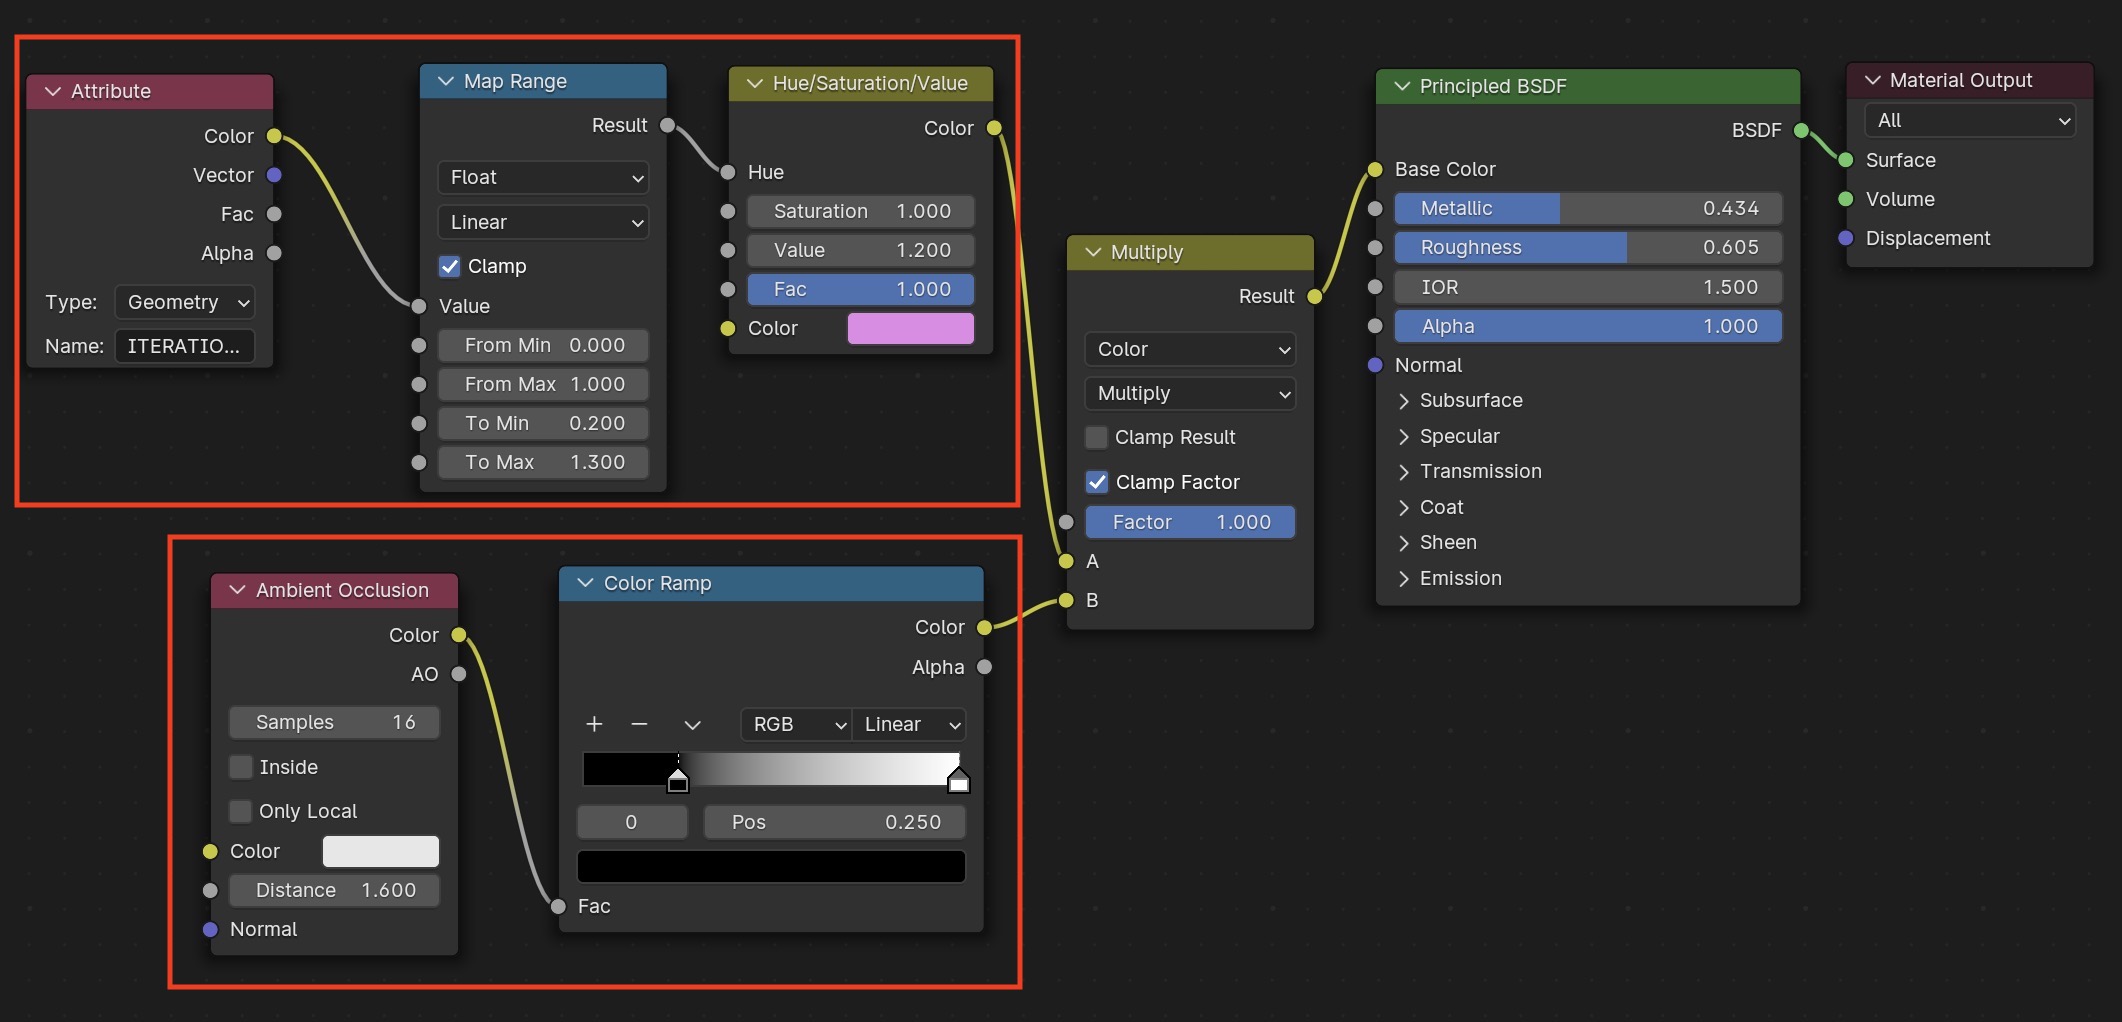Open Material Output target All dropdown
The image size is (2122, 1022).
pyautogui.click(x=1970, y=120)
